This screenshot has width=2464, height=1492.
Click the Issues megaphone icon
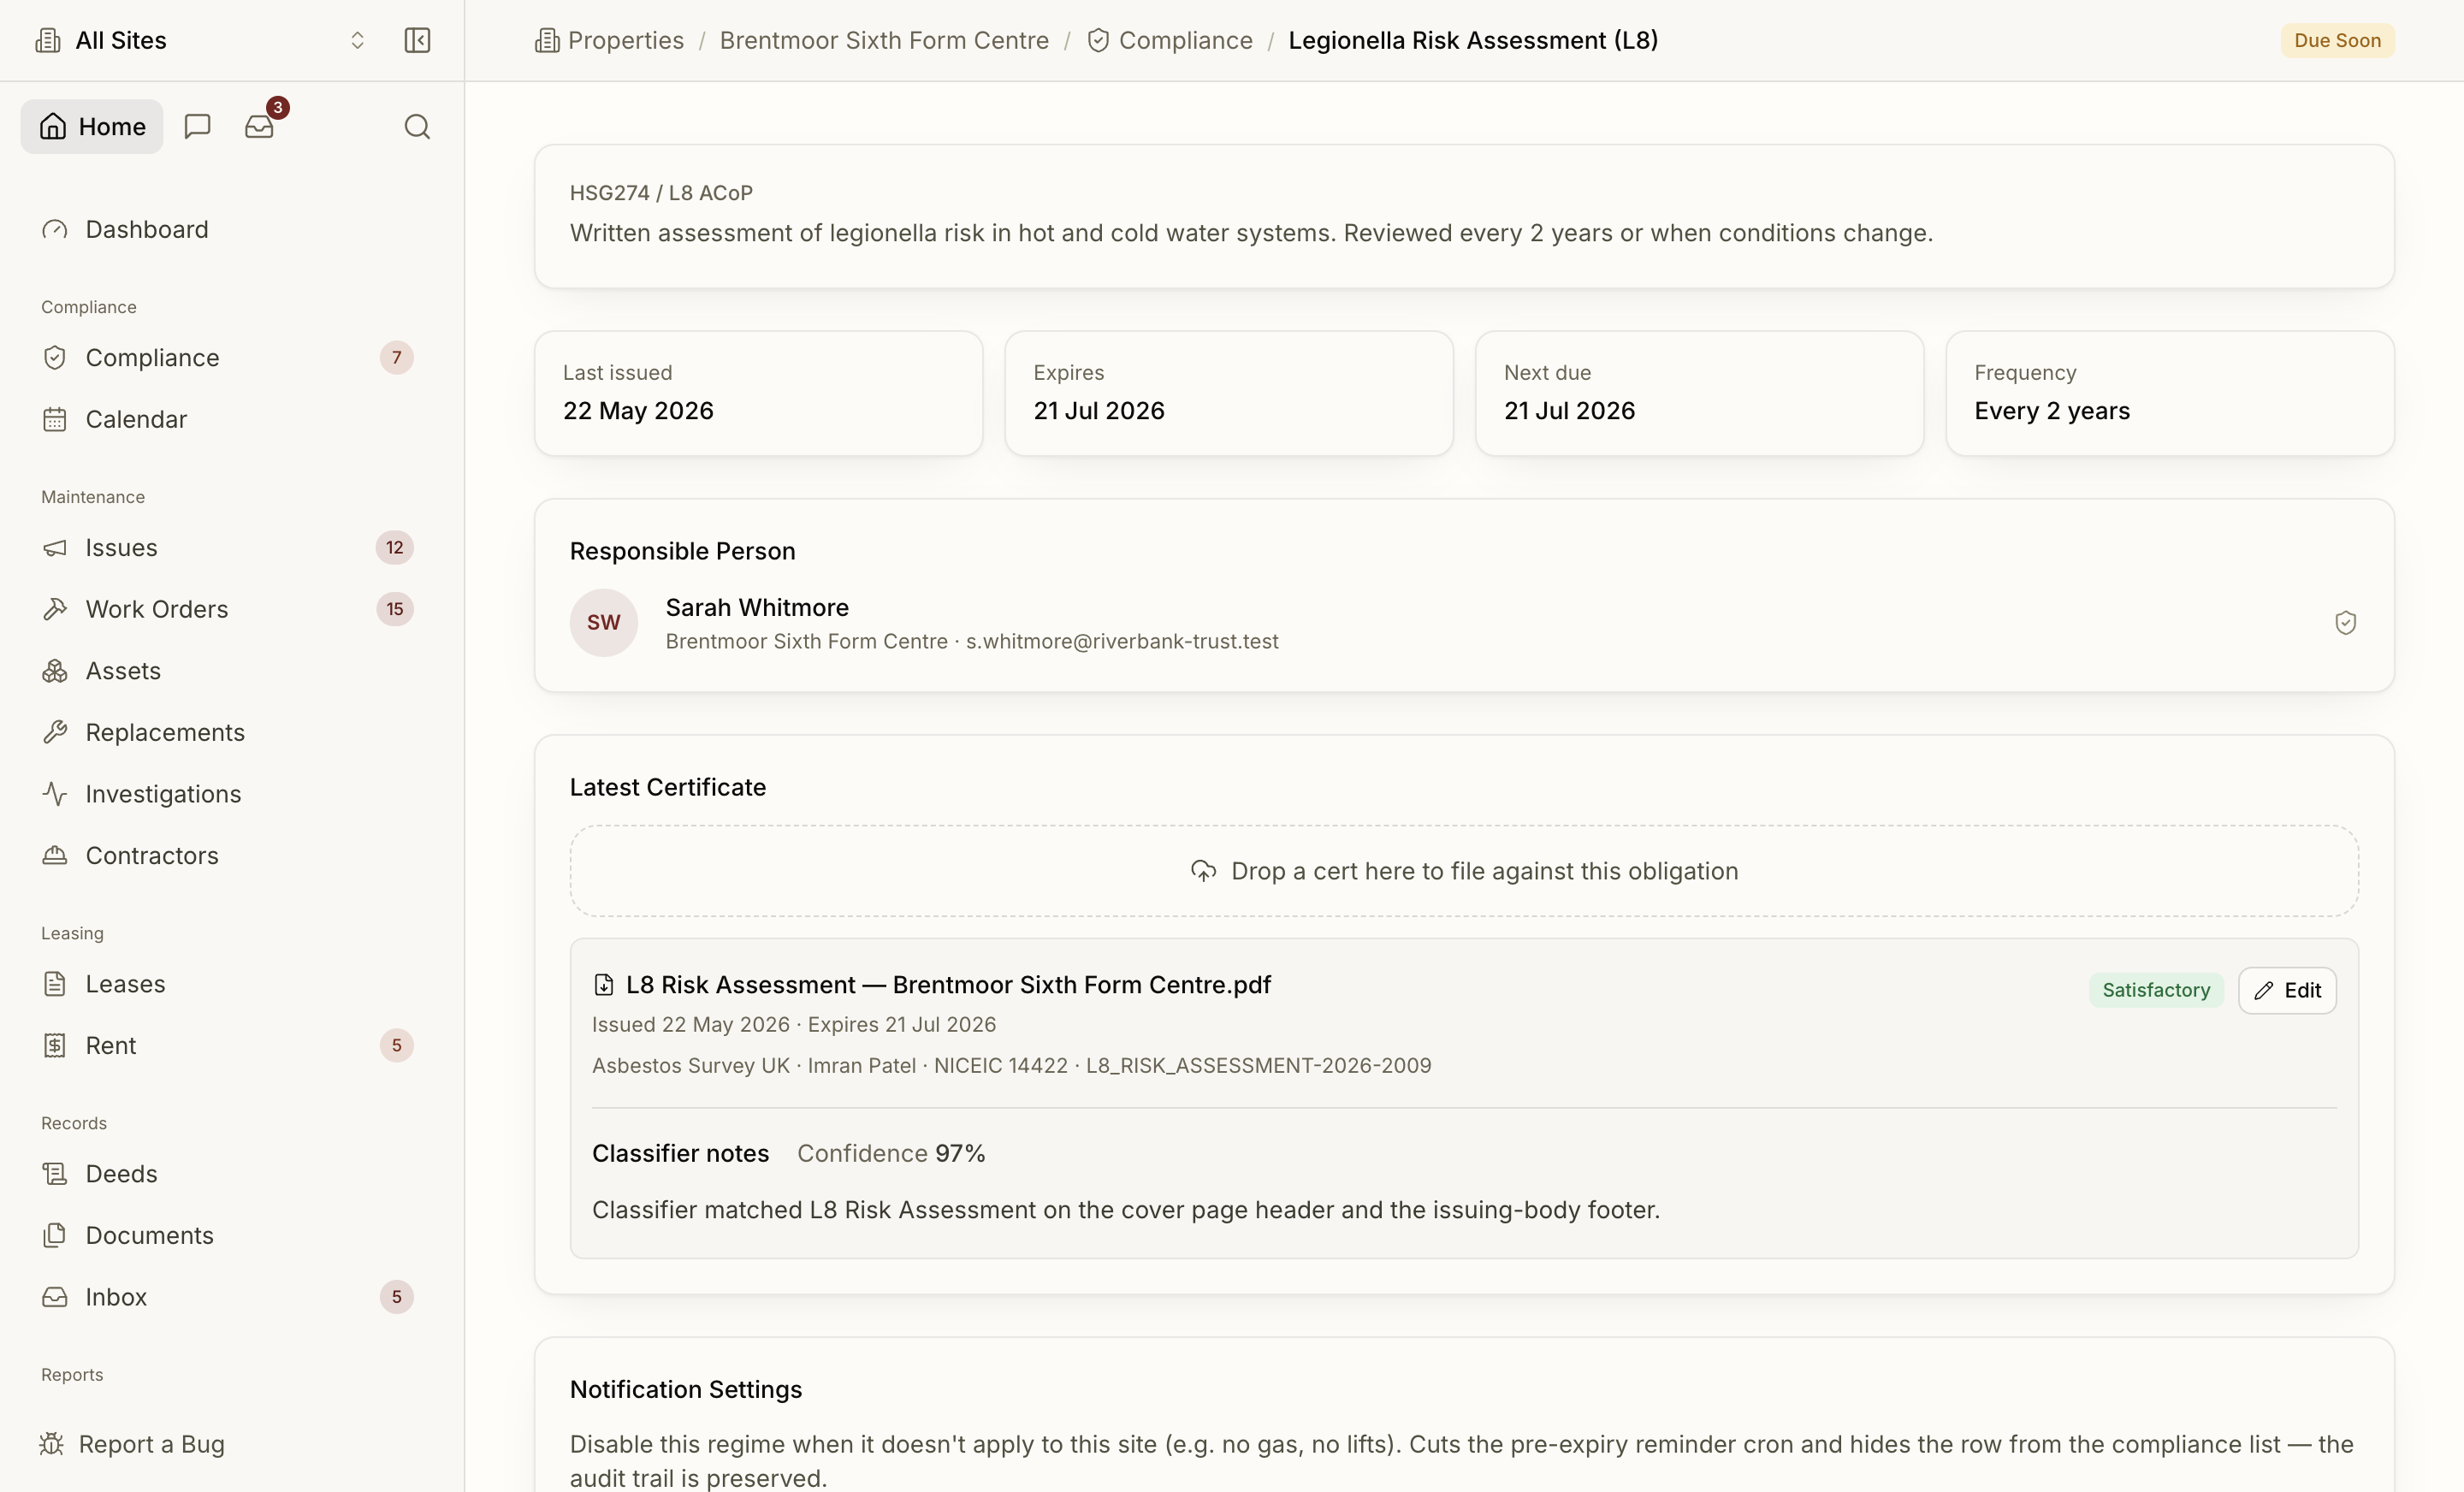(x=55, y=547)
